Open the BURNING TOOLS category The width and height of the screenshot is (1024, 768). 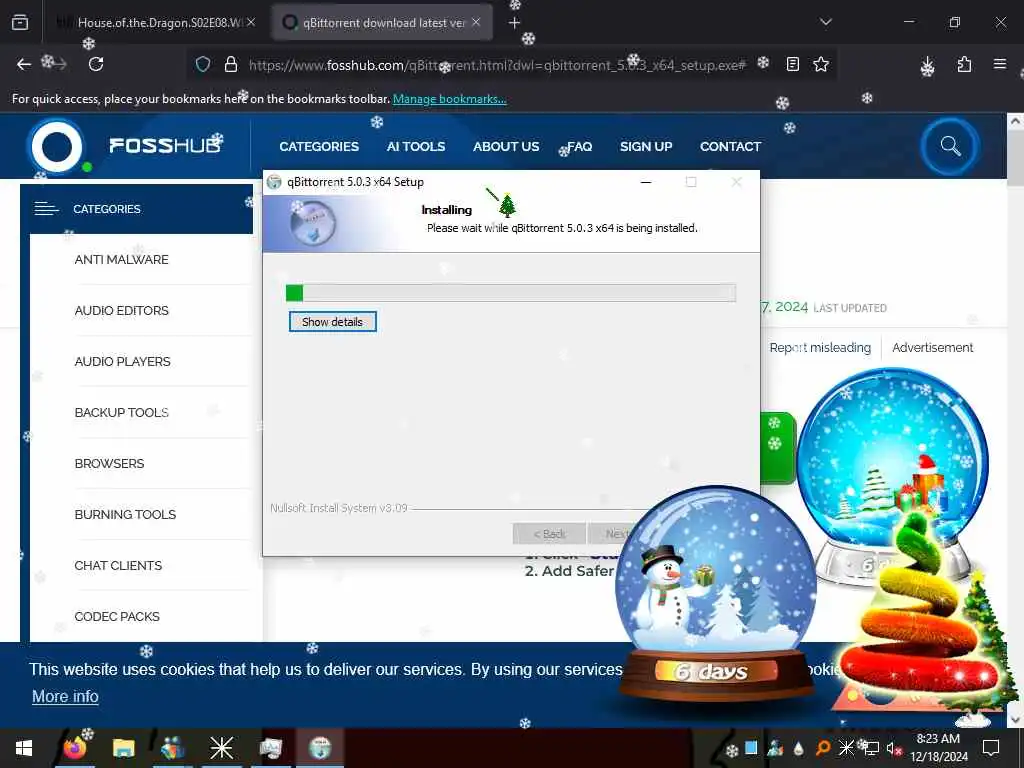pyautogui.click(x=125, y=514)
